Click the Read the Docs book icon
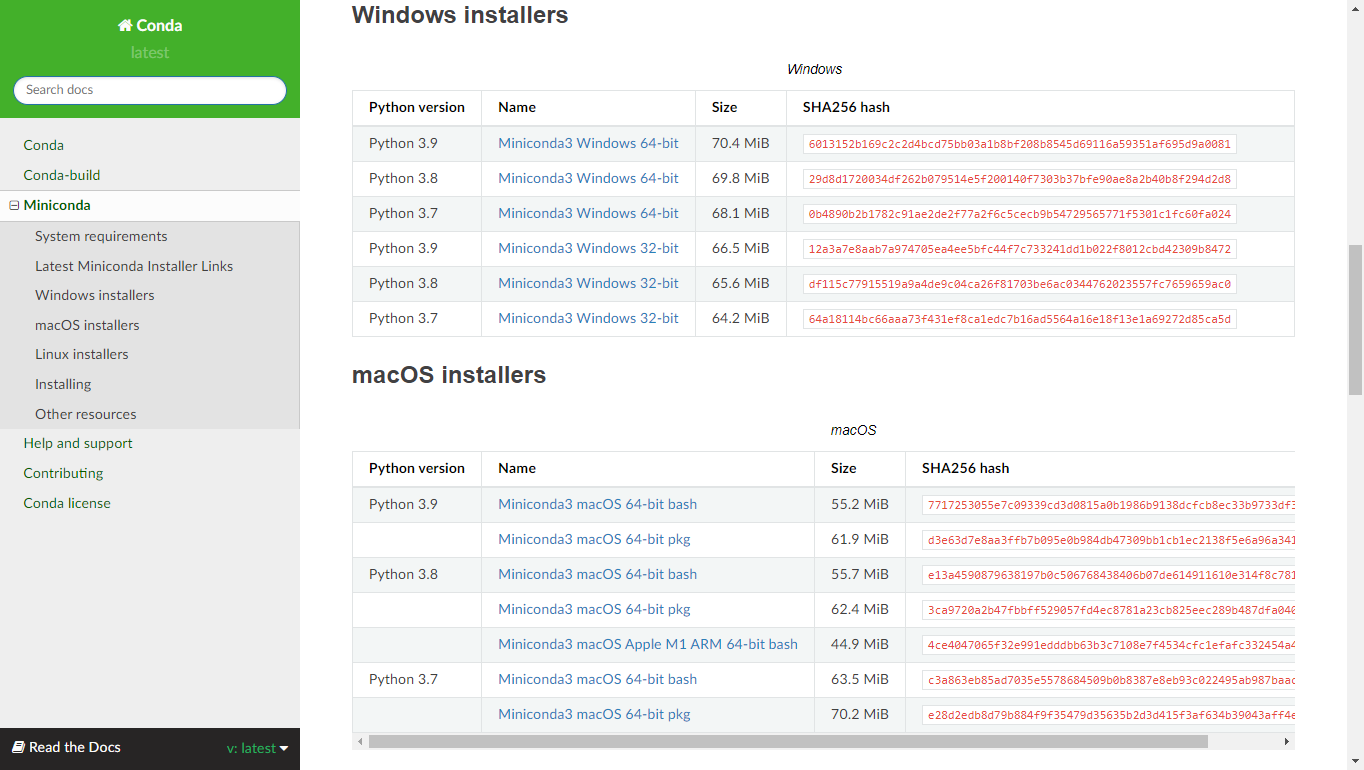1364x770 pixels. (x=18, y=747)
